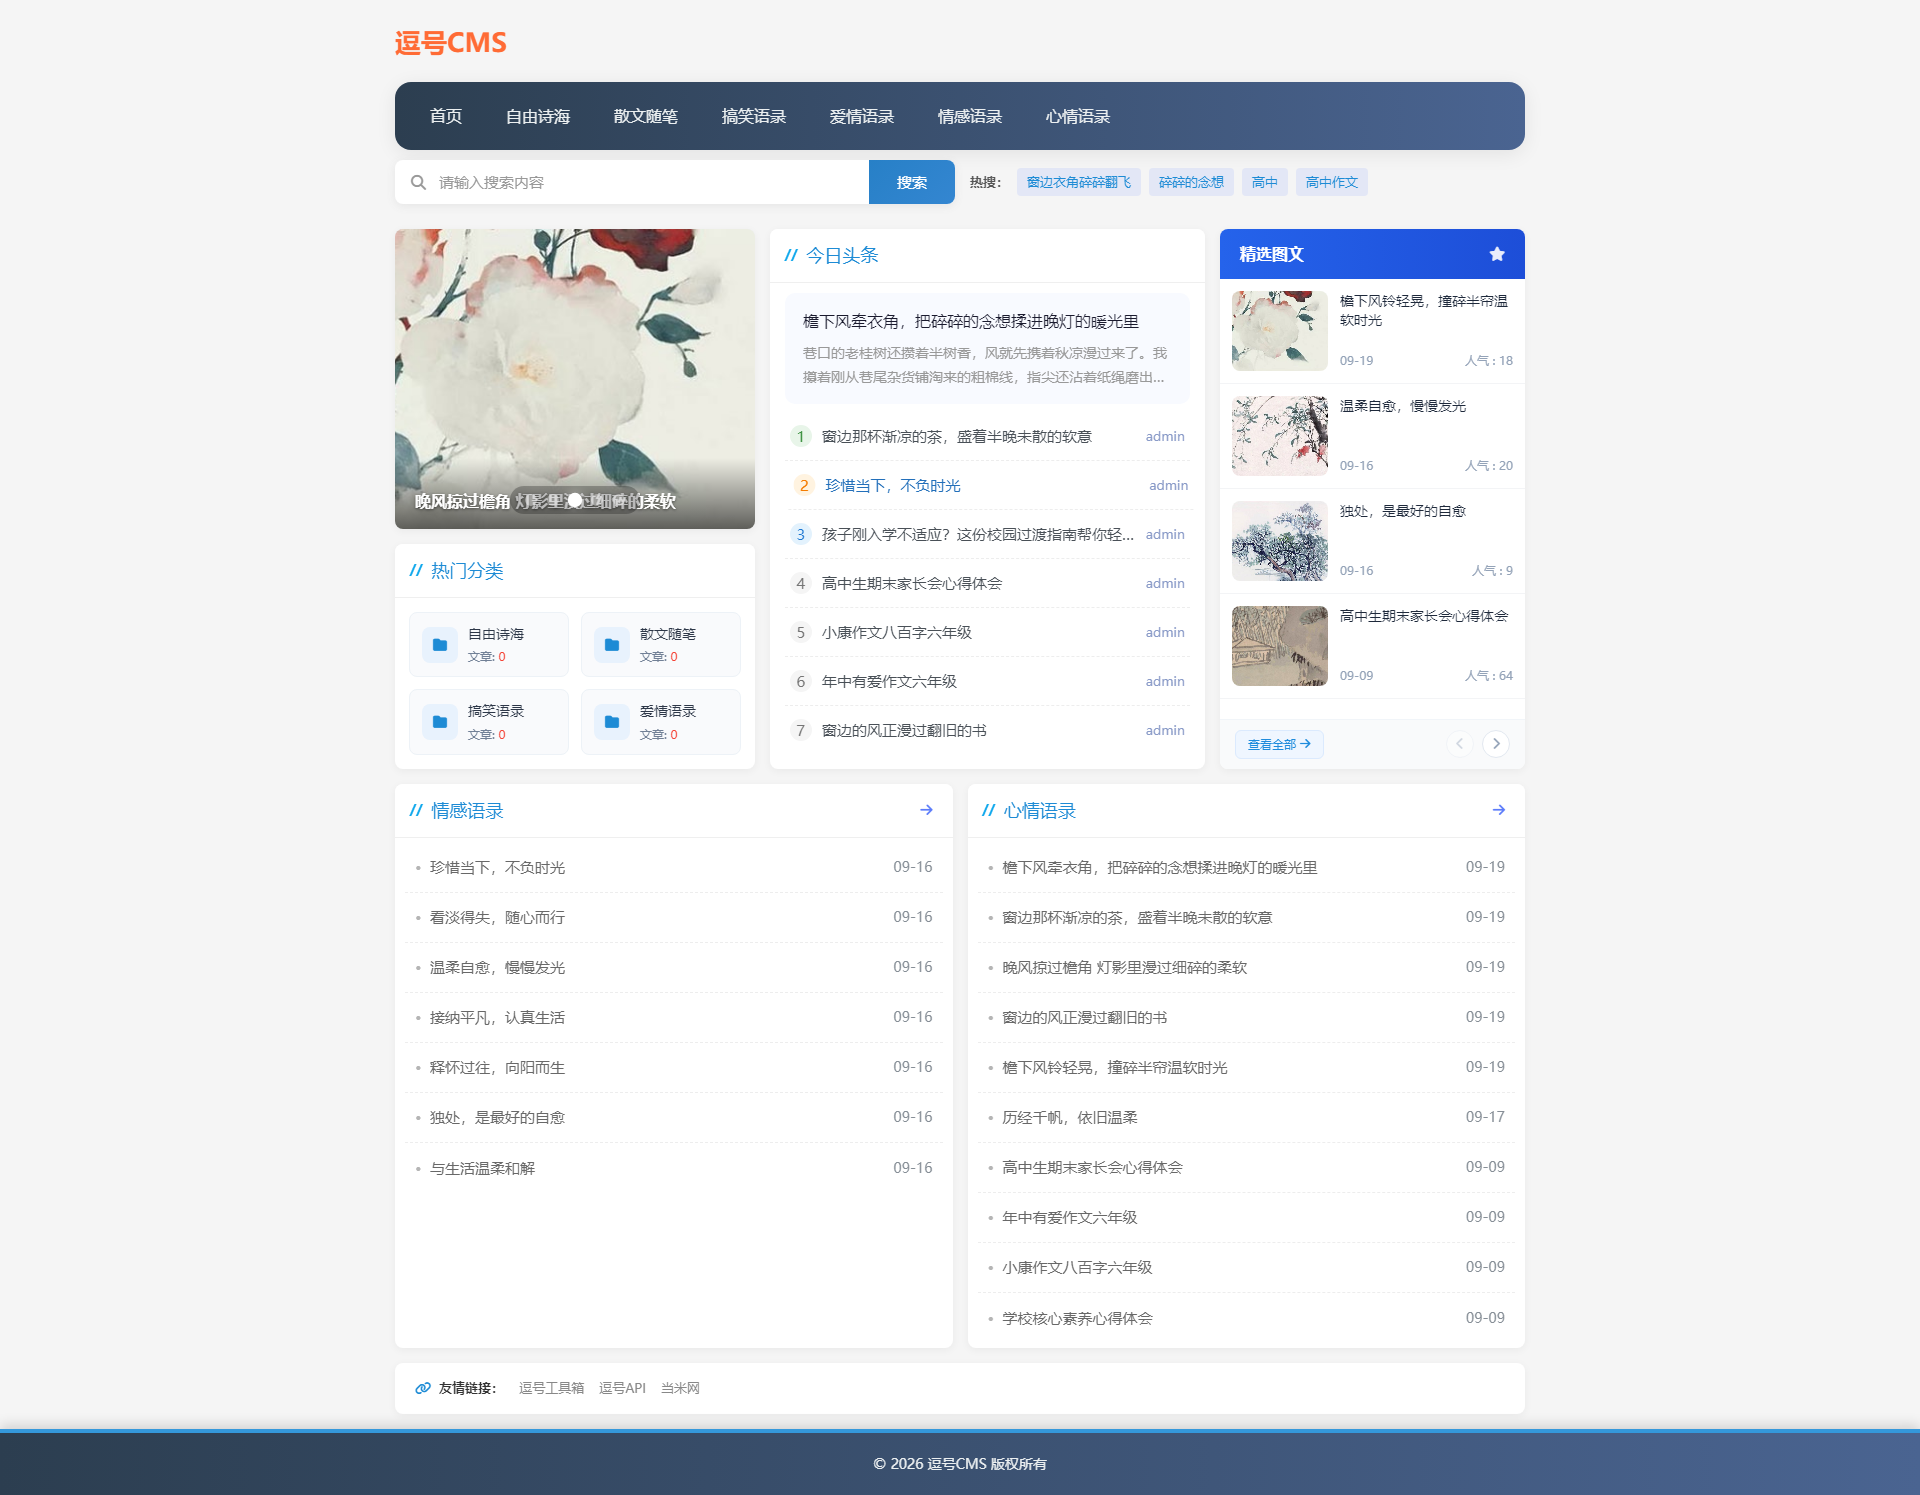Click hot search tag 高中作文
The width and height of the screenshot is (1920, 1495).
(x=1332, y=182)
